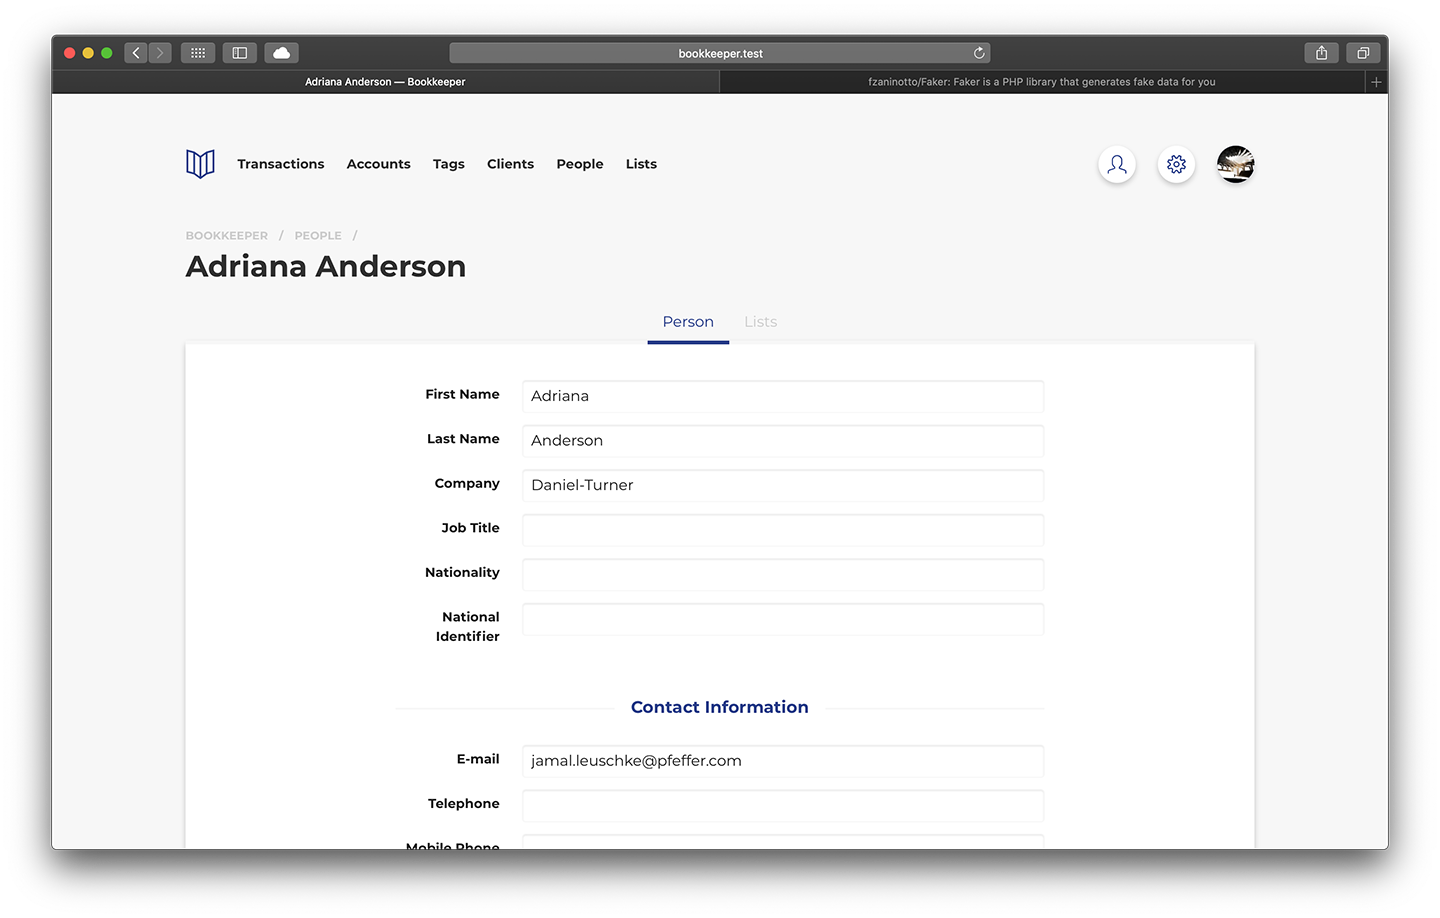Click the Contact Information section heading
The width and height of the screenshot is (1440, 918).
[720, 707]
